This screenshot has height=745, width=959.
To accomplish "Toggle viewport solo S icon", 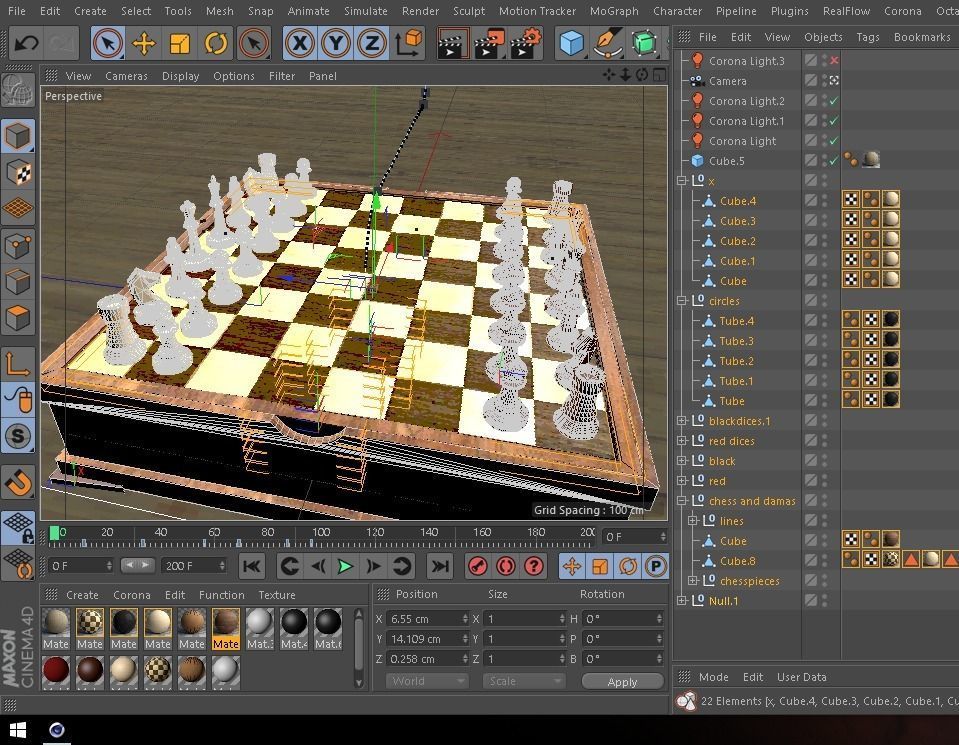I will pos(18,436).
